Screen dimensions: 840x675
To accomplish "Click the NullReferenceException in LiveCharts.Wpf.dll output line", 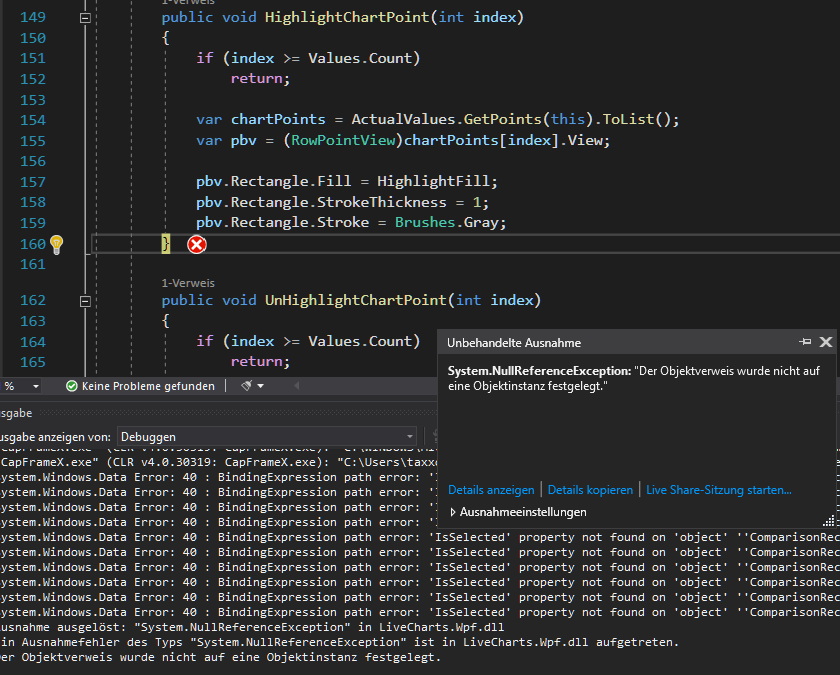I will [252, 627].
